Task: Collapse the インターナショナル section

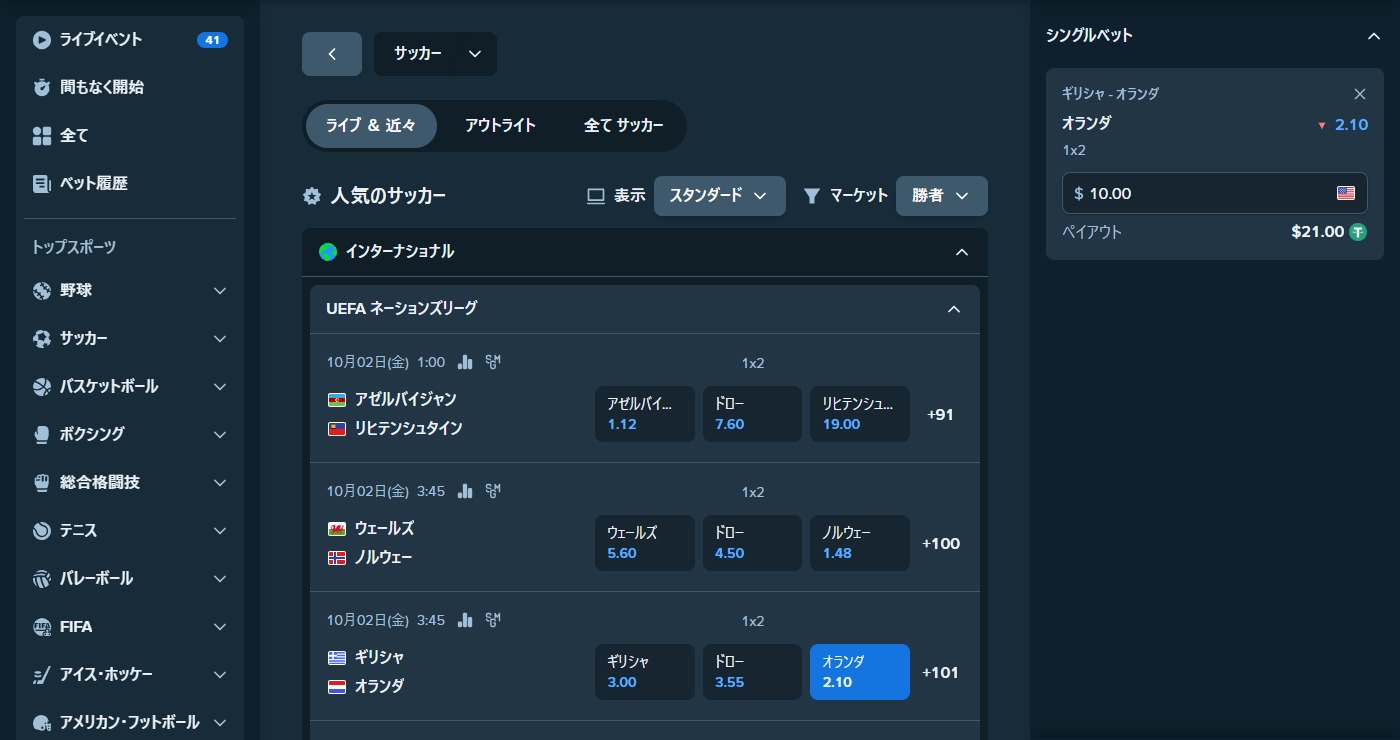Action: [x=962, y=252]
